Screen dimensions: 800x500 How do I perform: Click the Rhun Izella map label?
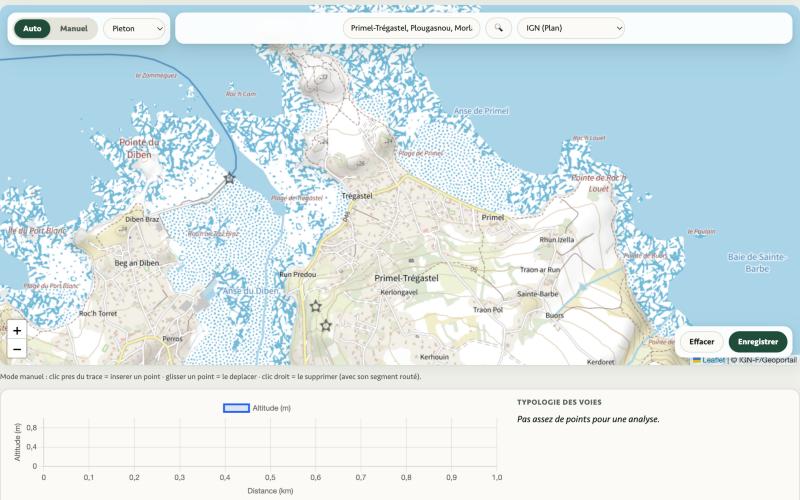(557, 239)
